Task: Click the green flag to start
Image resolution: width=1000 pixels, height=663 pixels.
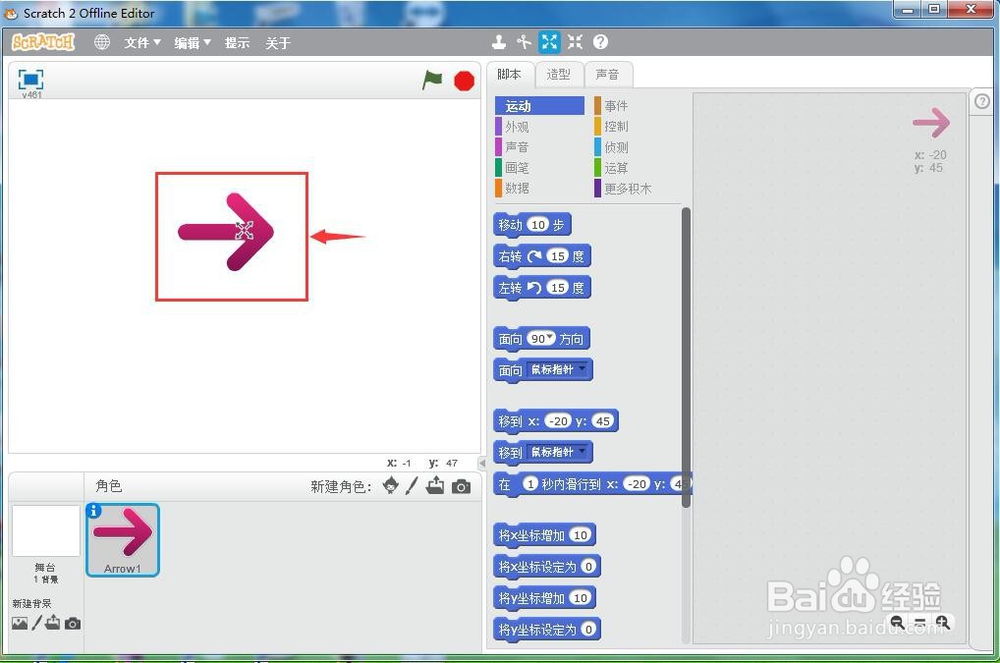Action: [x=432, y=80]
